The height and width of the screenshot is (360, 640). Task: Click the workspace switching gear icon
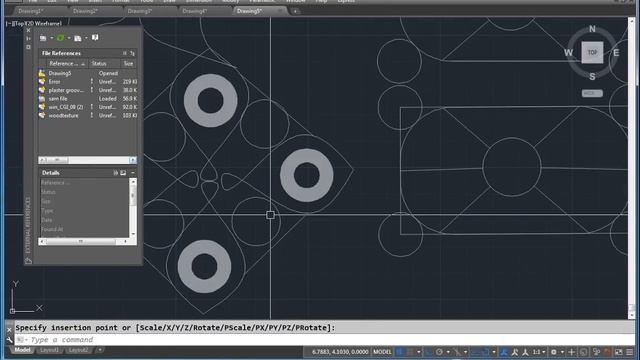554,352
